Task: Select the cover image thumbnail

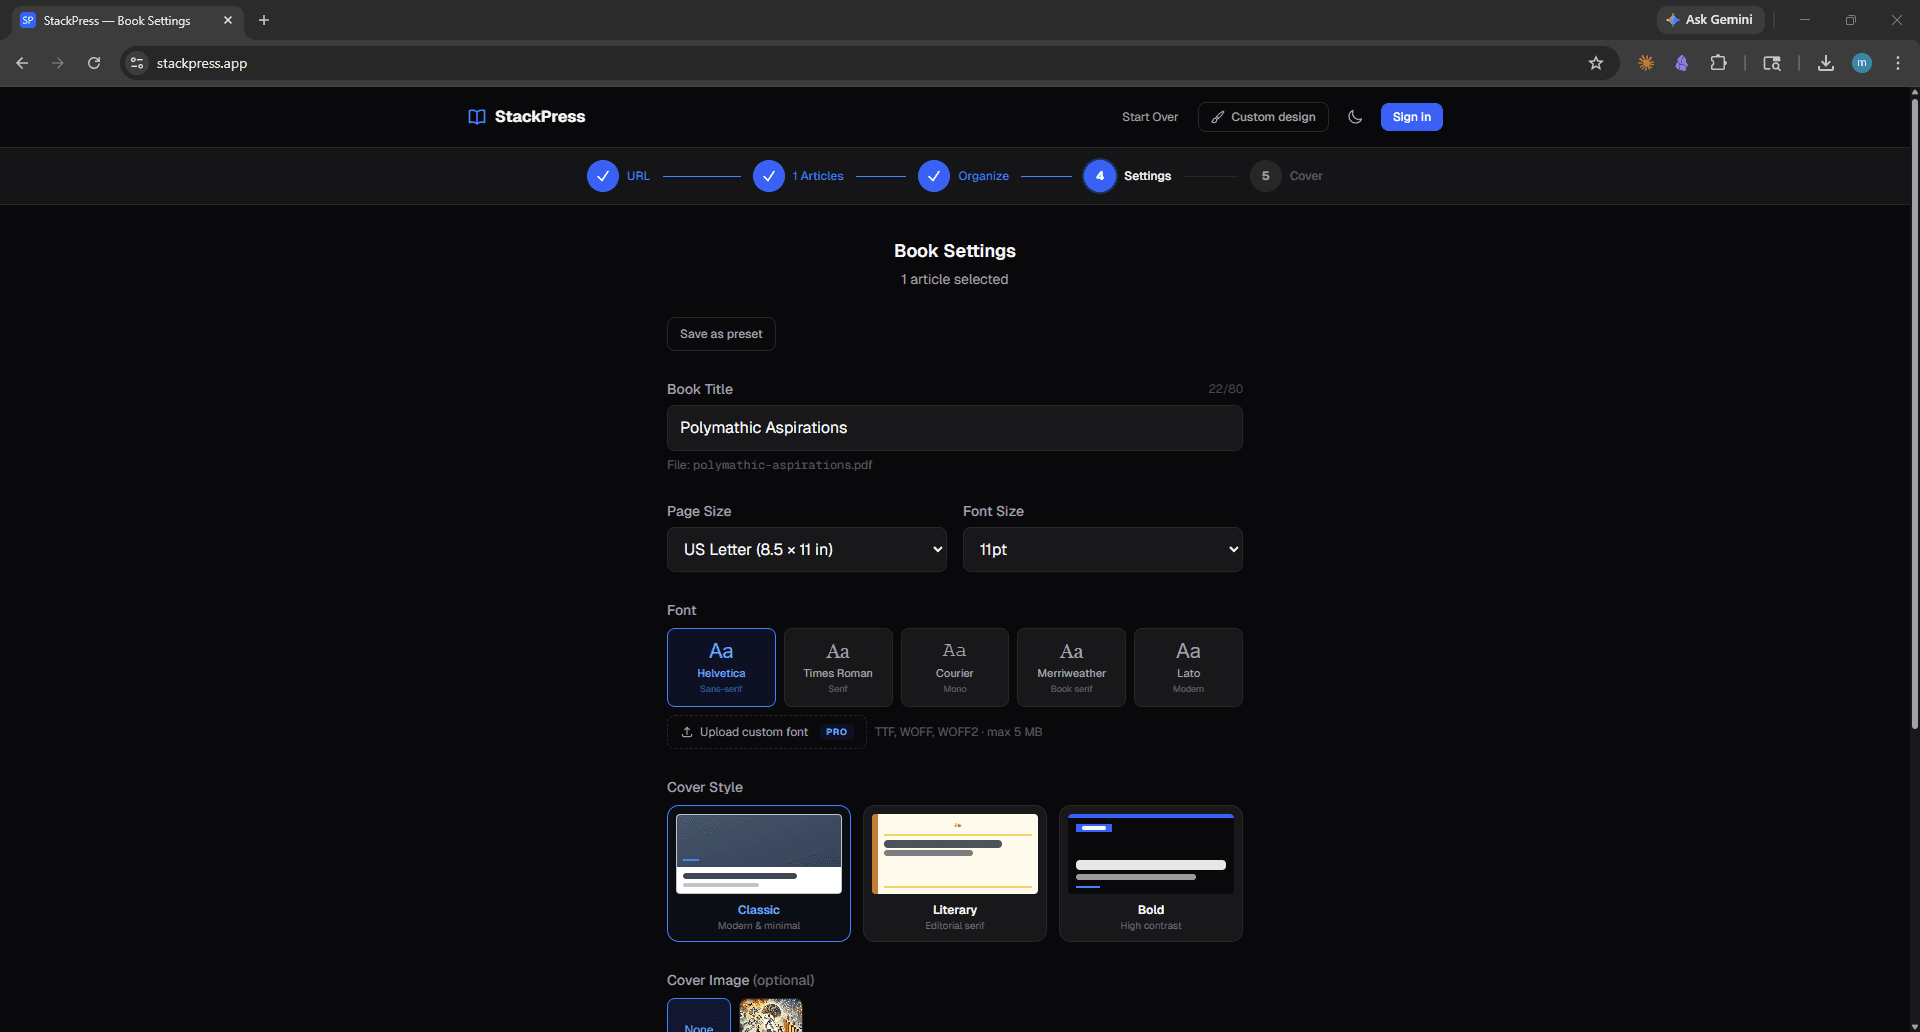Action: pos(771,1016)
